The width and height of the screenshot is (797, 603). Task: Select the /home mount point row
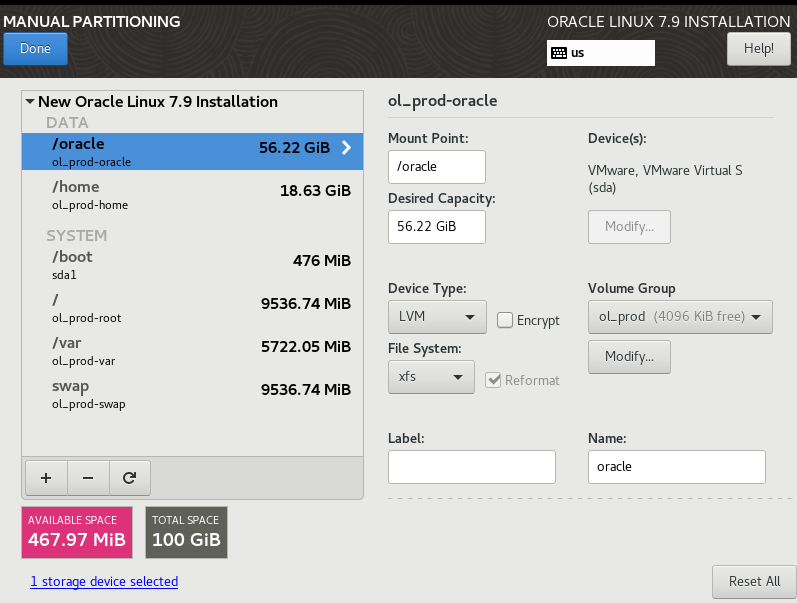193,195
